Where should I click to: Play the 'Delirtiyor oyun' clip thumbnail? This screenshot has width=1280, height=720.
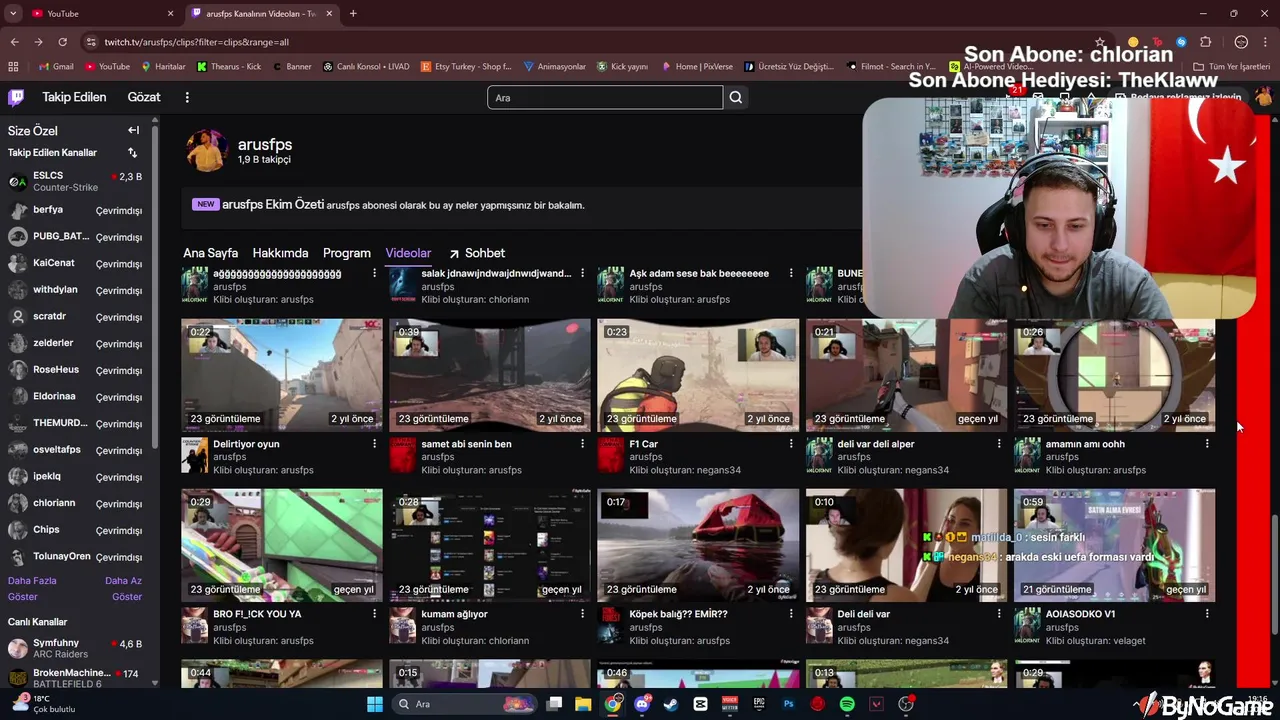[x=282, y=375]
